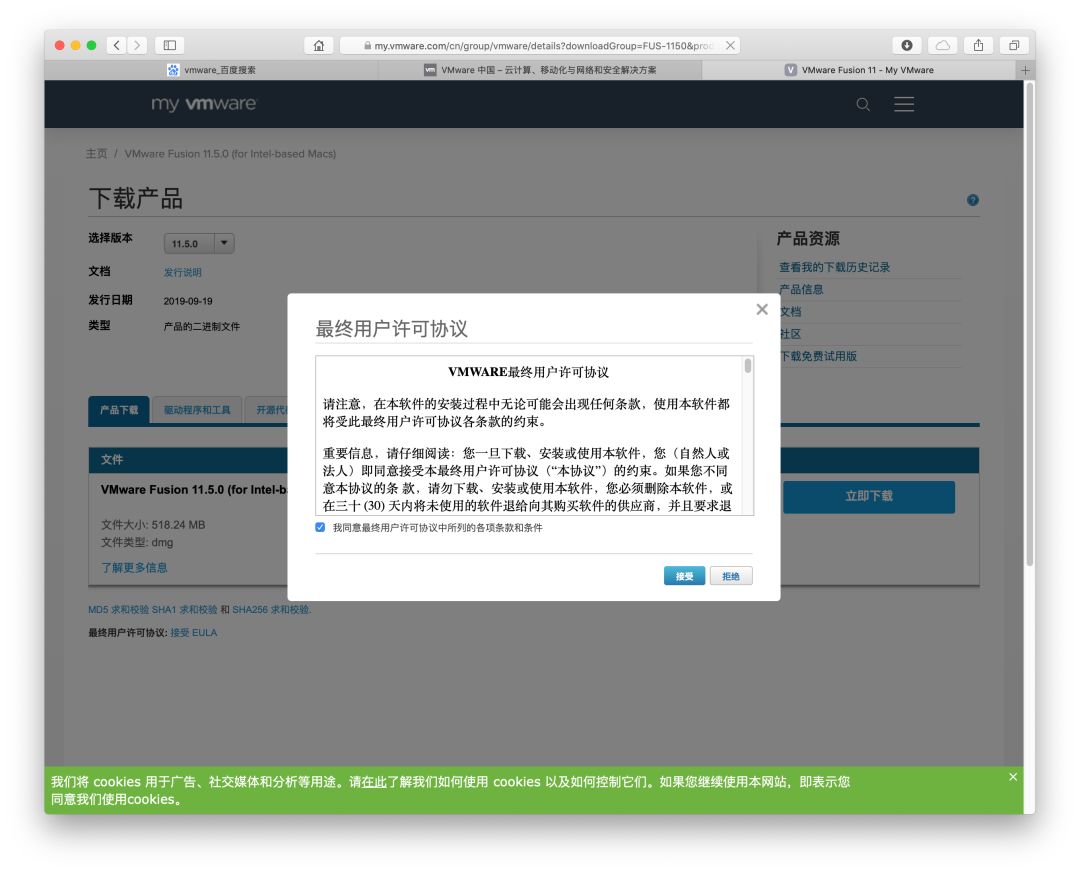1080x873 pixels.
Task: Toggle the EULA agreement checkbox
Action: point(320,528)
